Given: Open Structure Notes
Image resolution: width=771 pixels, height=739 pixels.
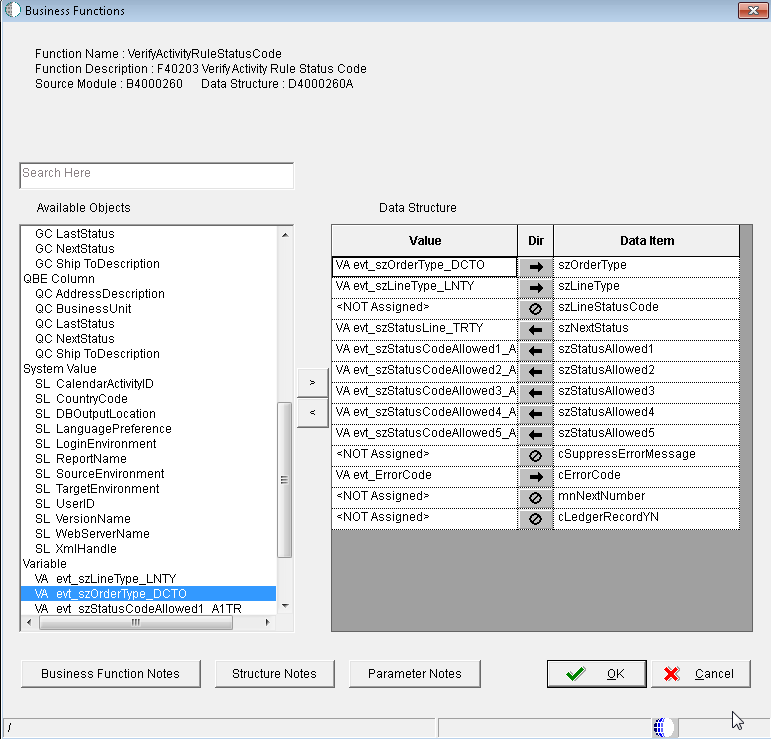Looking at the screenshot, I should point(274,674).
